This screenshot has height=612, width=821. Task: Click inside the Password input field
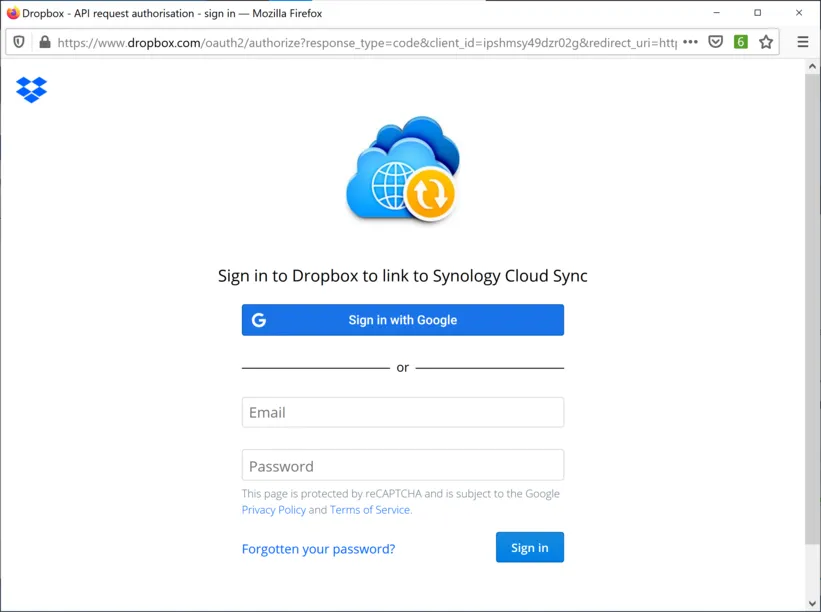tap(402, 464)
